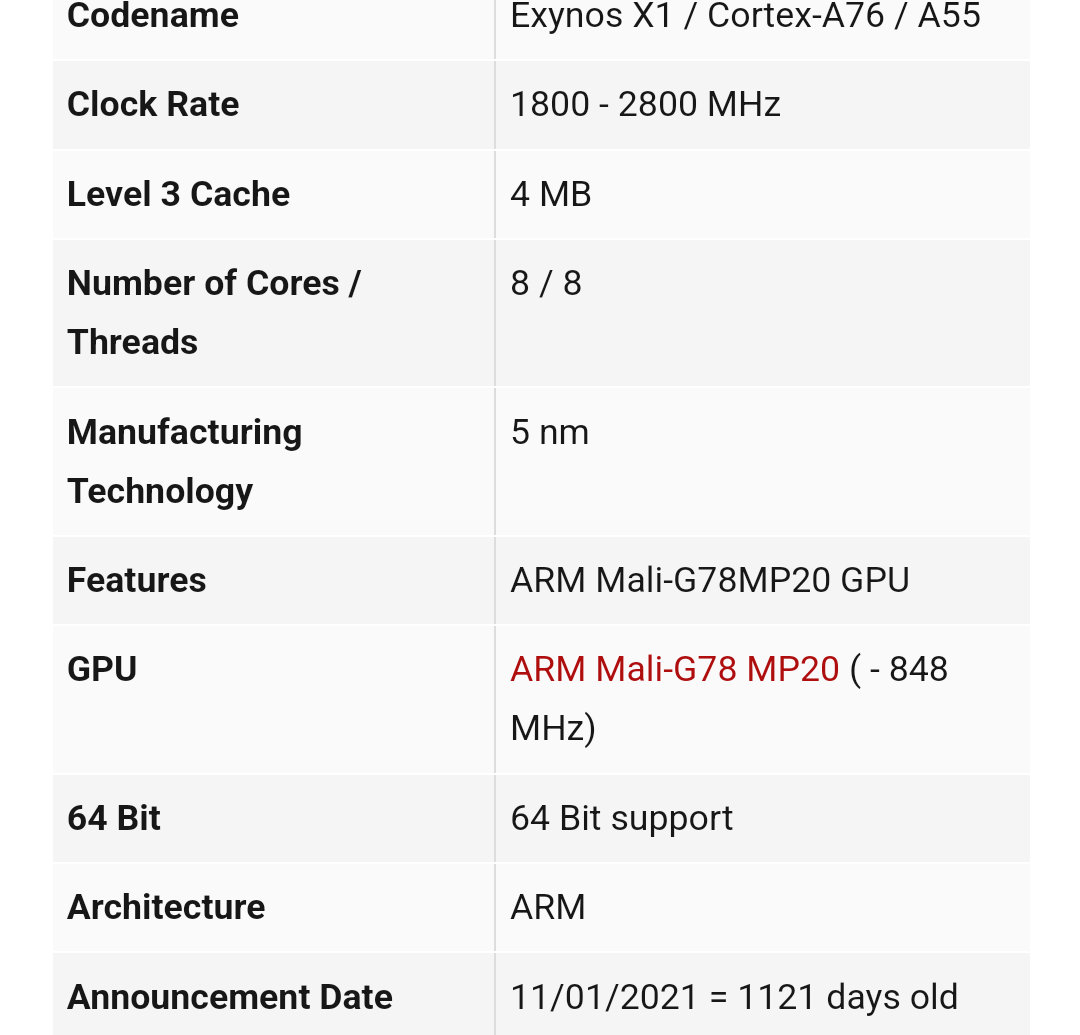Select the Clock Rate label
1080x1035 pixels.
[153, 105]
